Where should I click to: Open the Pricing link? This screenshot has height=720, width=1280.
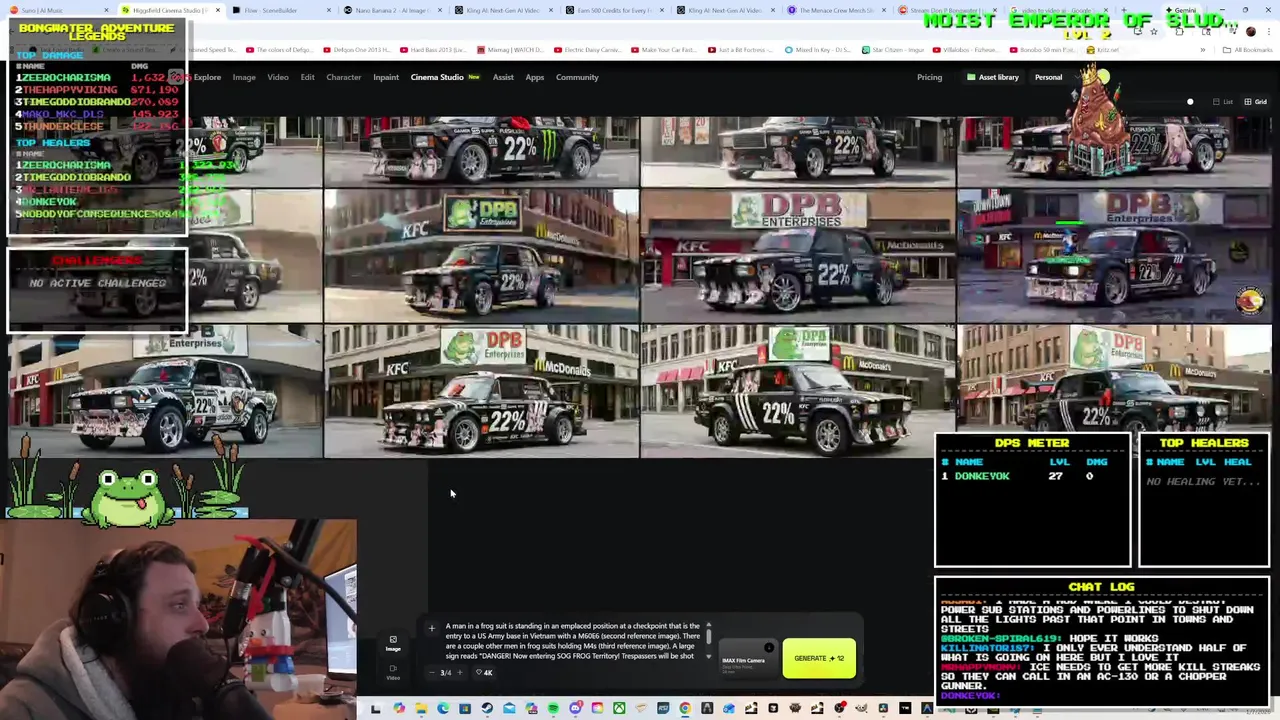coord(929,77)
